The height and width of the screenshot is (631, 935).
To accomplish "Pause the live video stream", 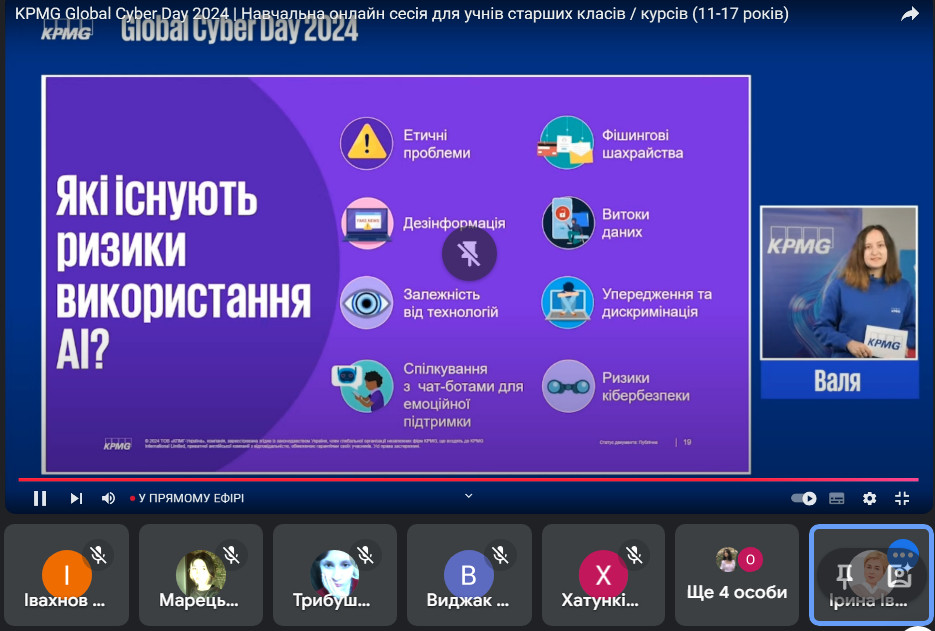I will (40, 498).
